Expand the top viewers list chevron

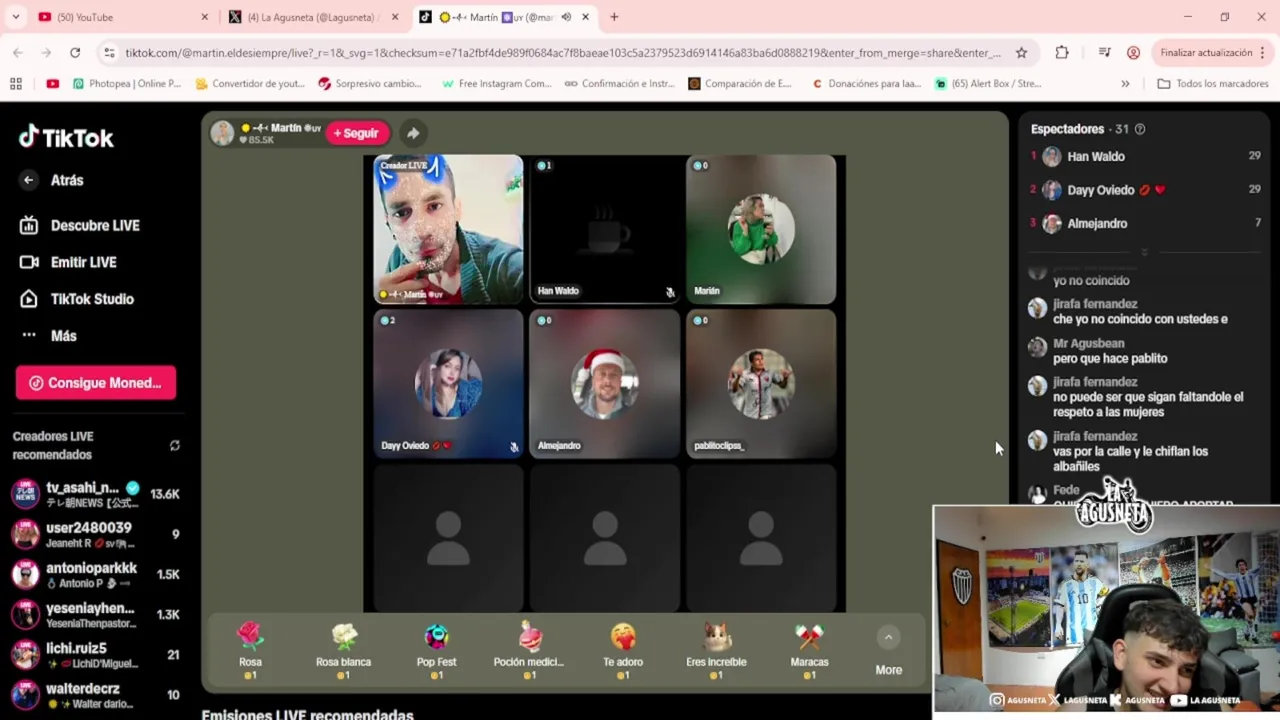(x=1145, y=252)
